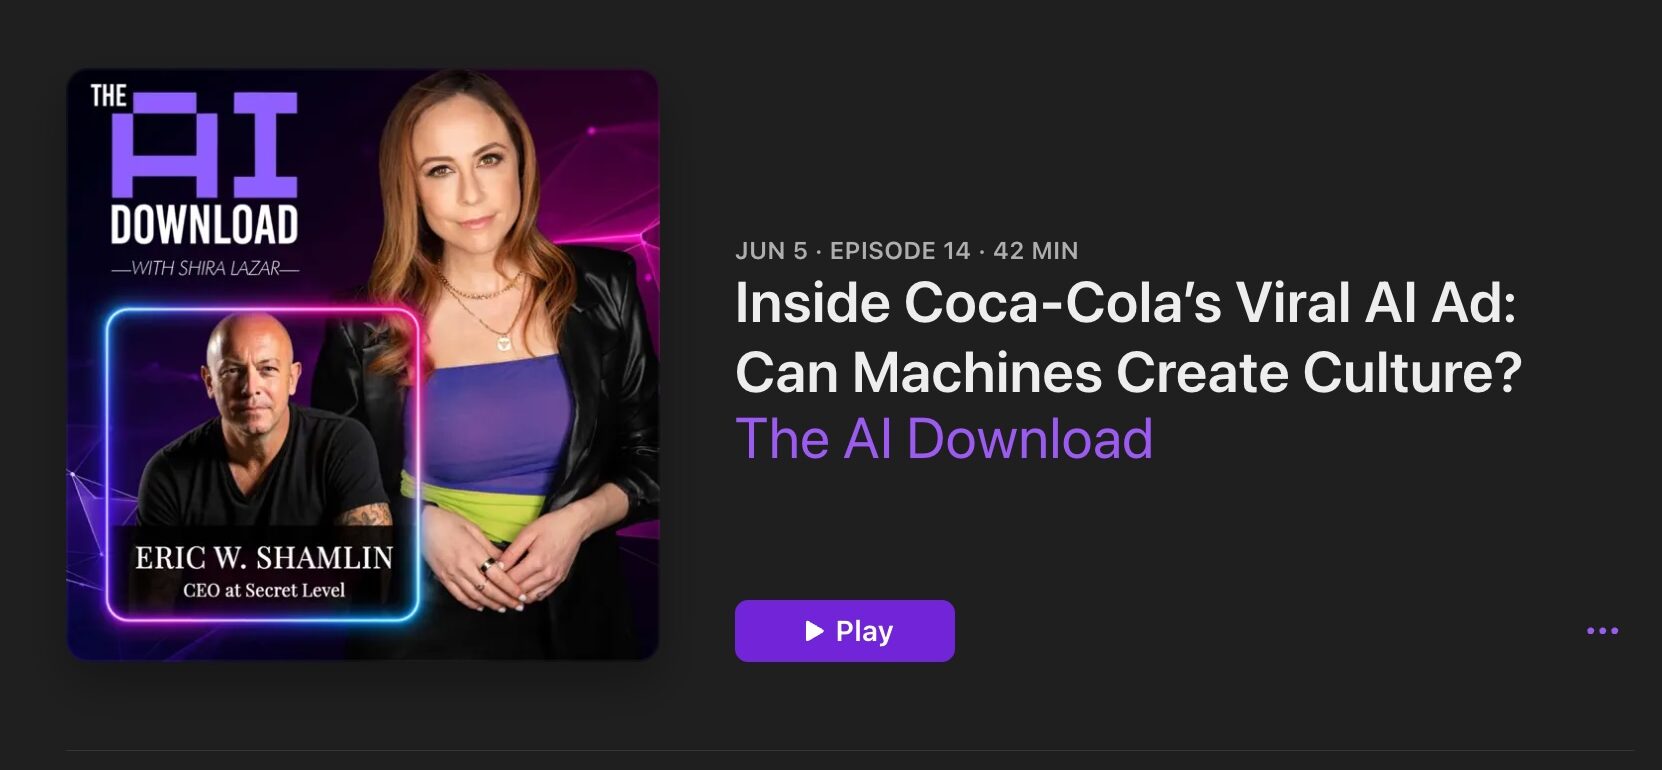
Task: Click the Play text label on the button
Action: pyautogui.click(x=864, y=631)
